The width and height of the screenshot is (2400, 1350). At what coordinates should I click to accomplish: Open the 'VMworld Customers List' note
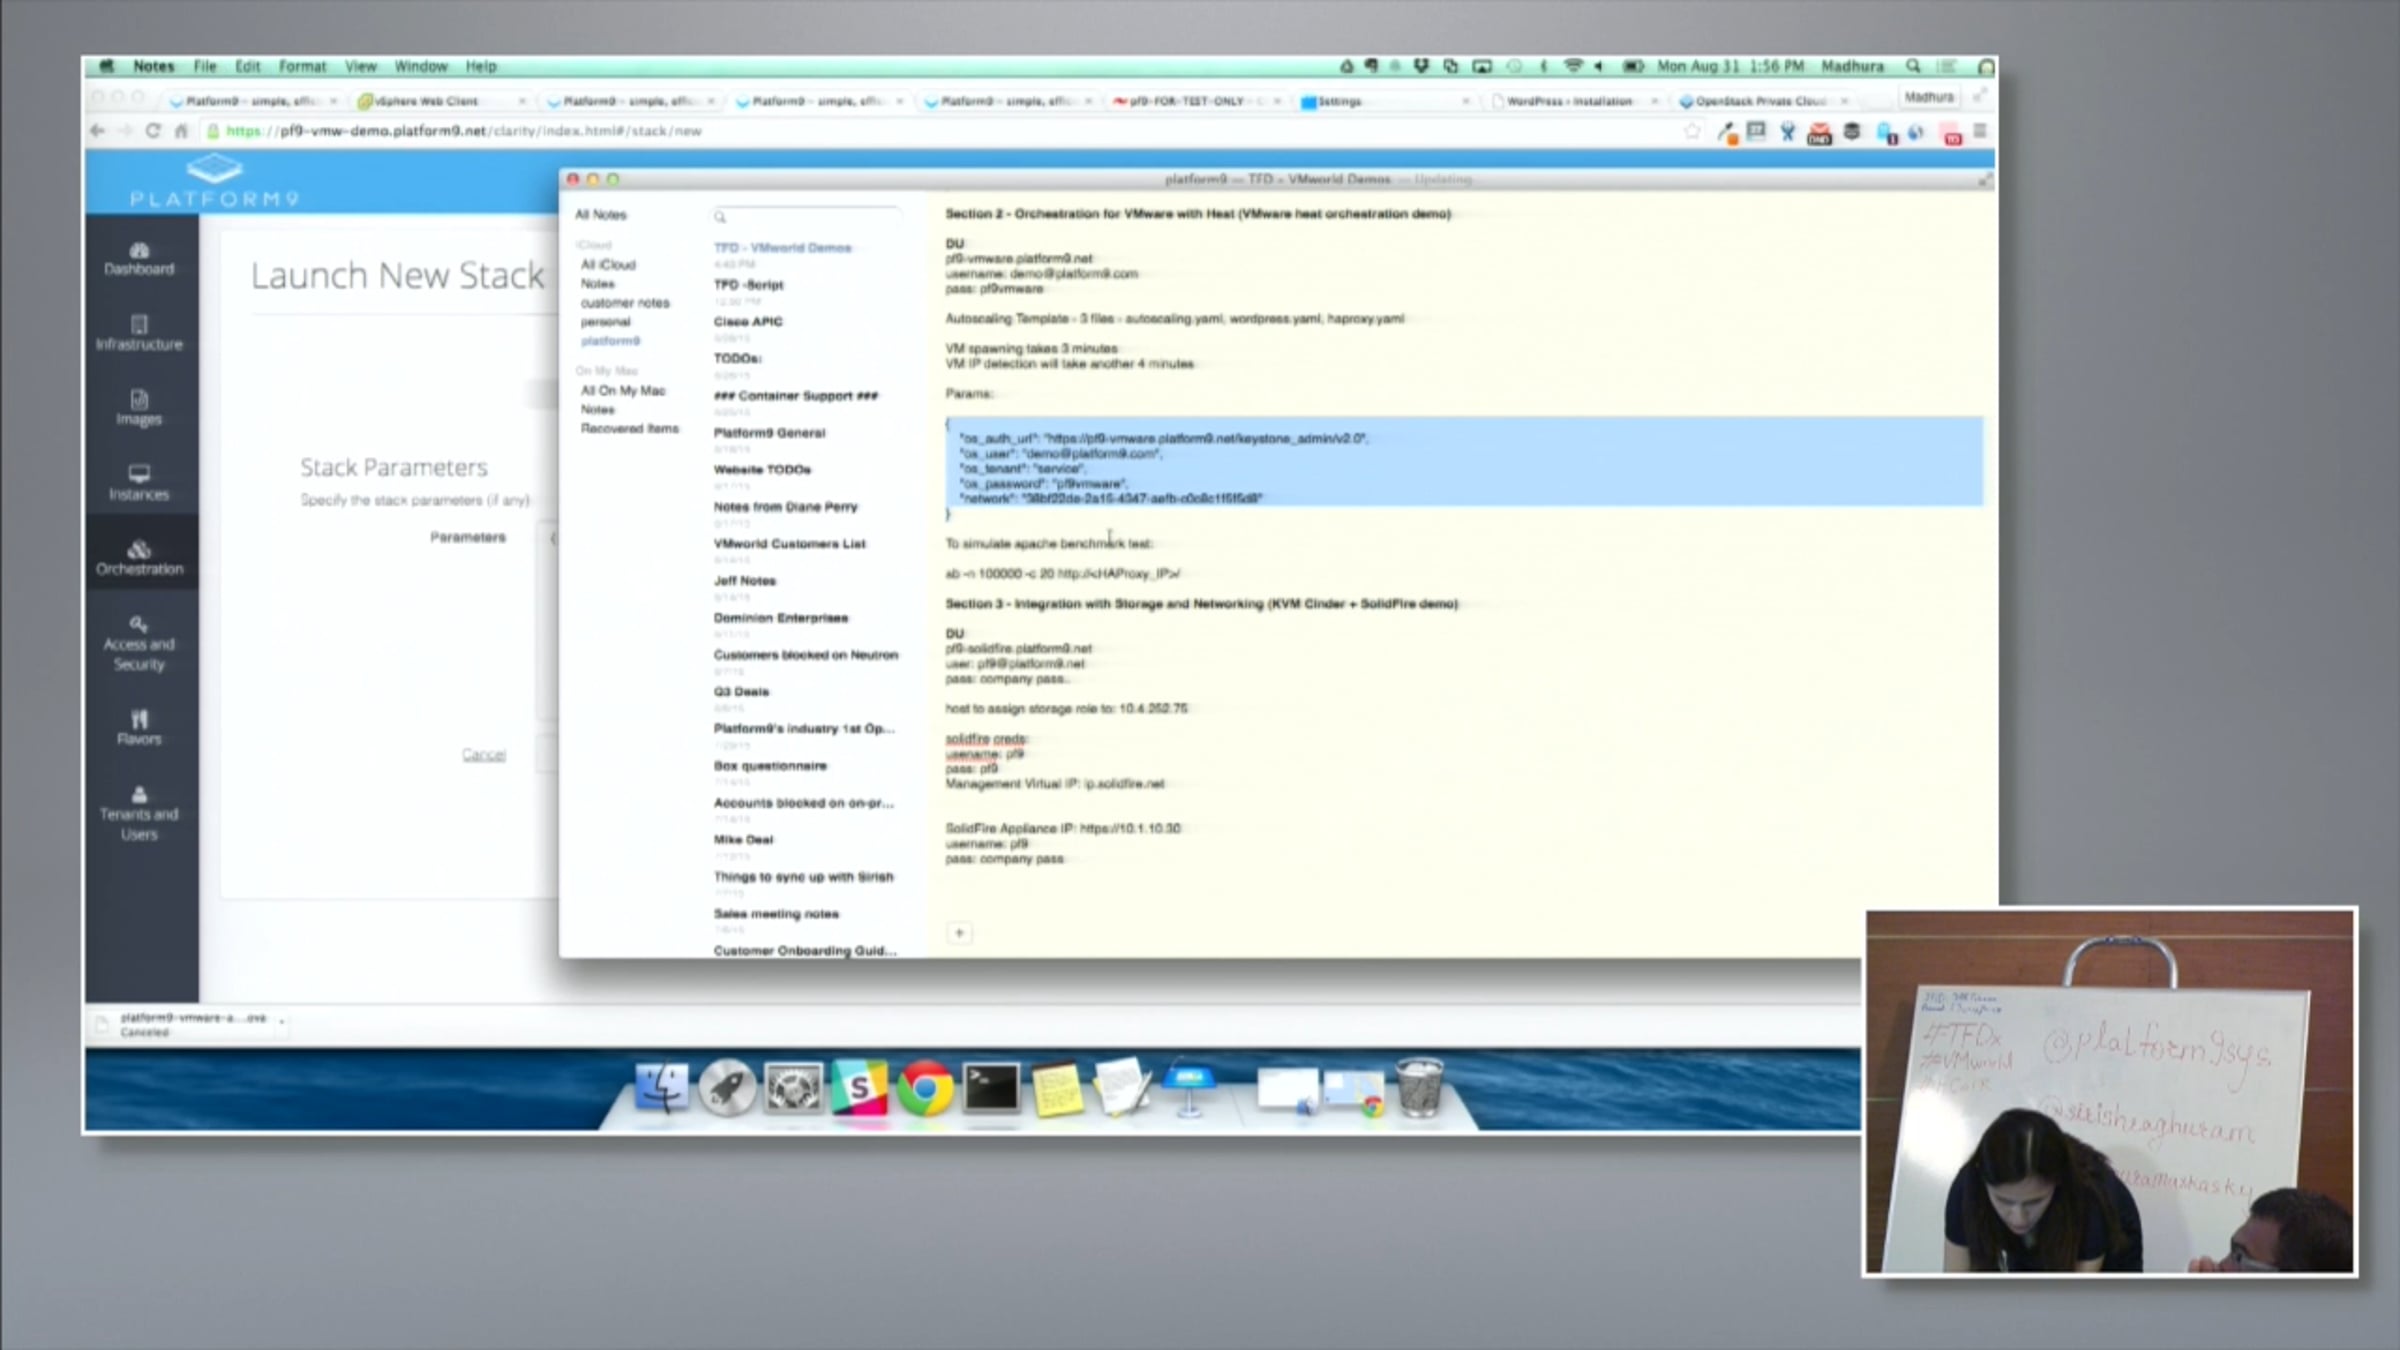(806, 550)
